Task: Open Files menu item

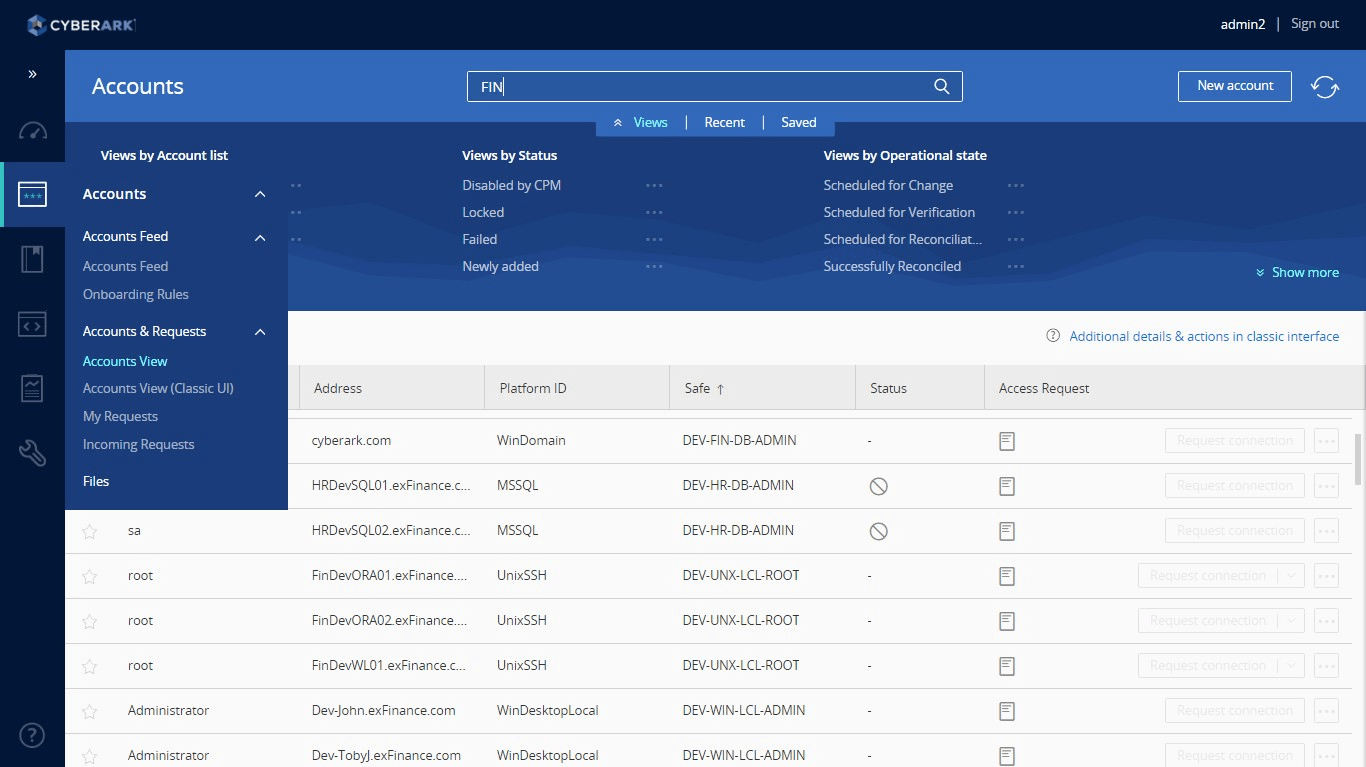Action: point(96,481)
